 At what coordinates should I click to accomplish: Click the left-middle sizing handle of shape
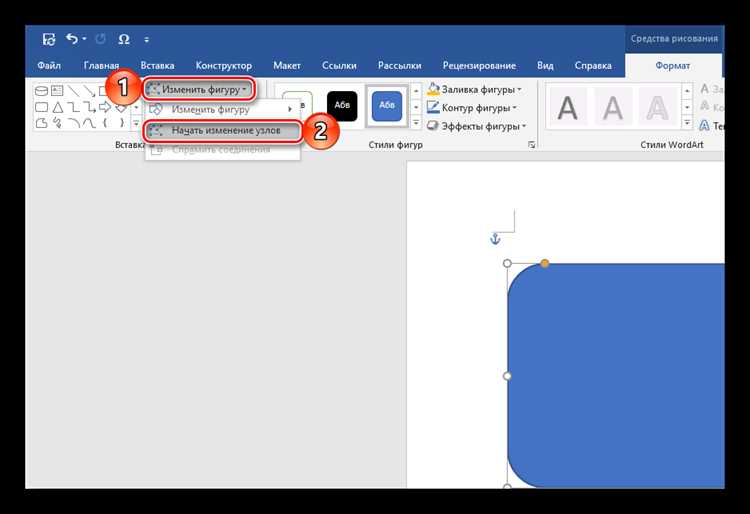[507, 376]
